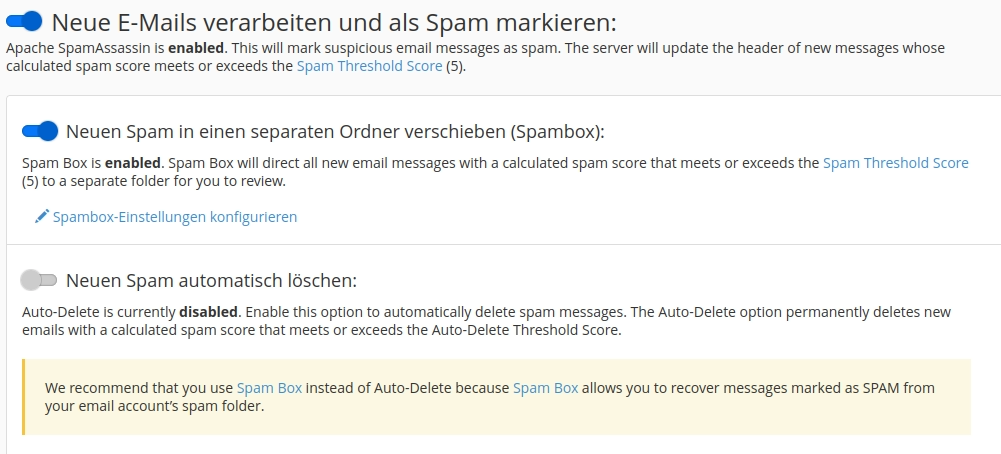Click the '(5)' value before 'to a separate folder'
The image size is (1001, 454).
coord(31,181)
